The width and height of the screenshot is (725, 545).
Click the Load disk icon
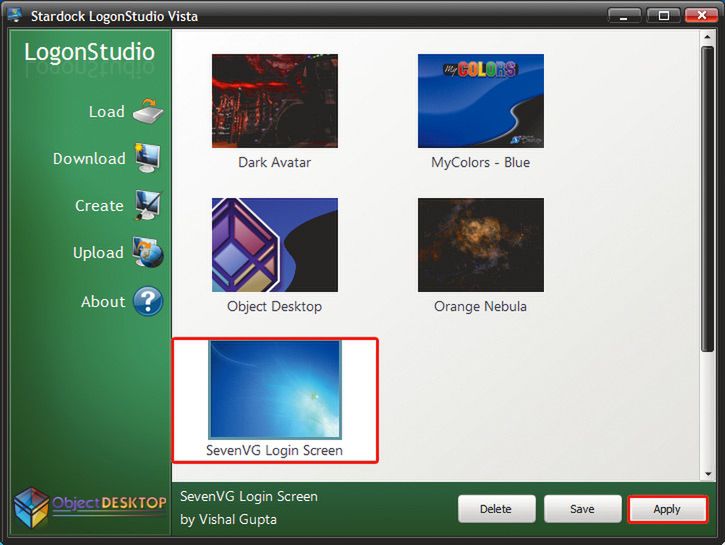148,111
